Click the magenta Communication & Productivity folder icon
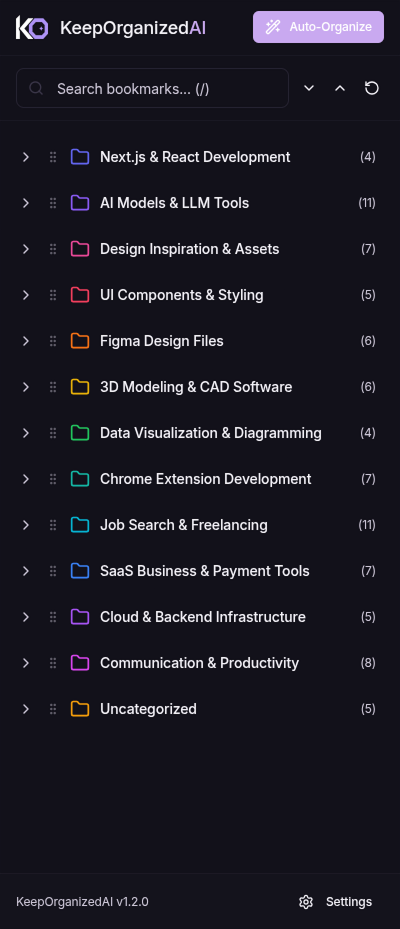The height and width of the screenshot is (929, 400). (x=80, y=663)
